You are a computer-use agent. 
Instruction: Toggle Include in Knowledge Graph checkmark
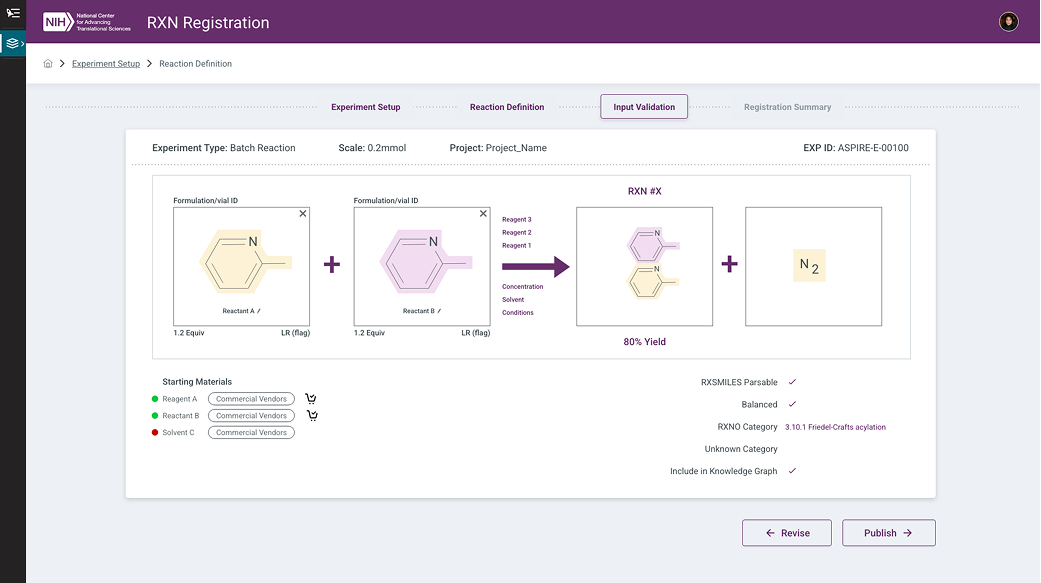(792, 471)
